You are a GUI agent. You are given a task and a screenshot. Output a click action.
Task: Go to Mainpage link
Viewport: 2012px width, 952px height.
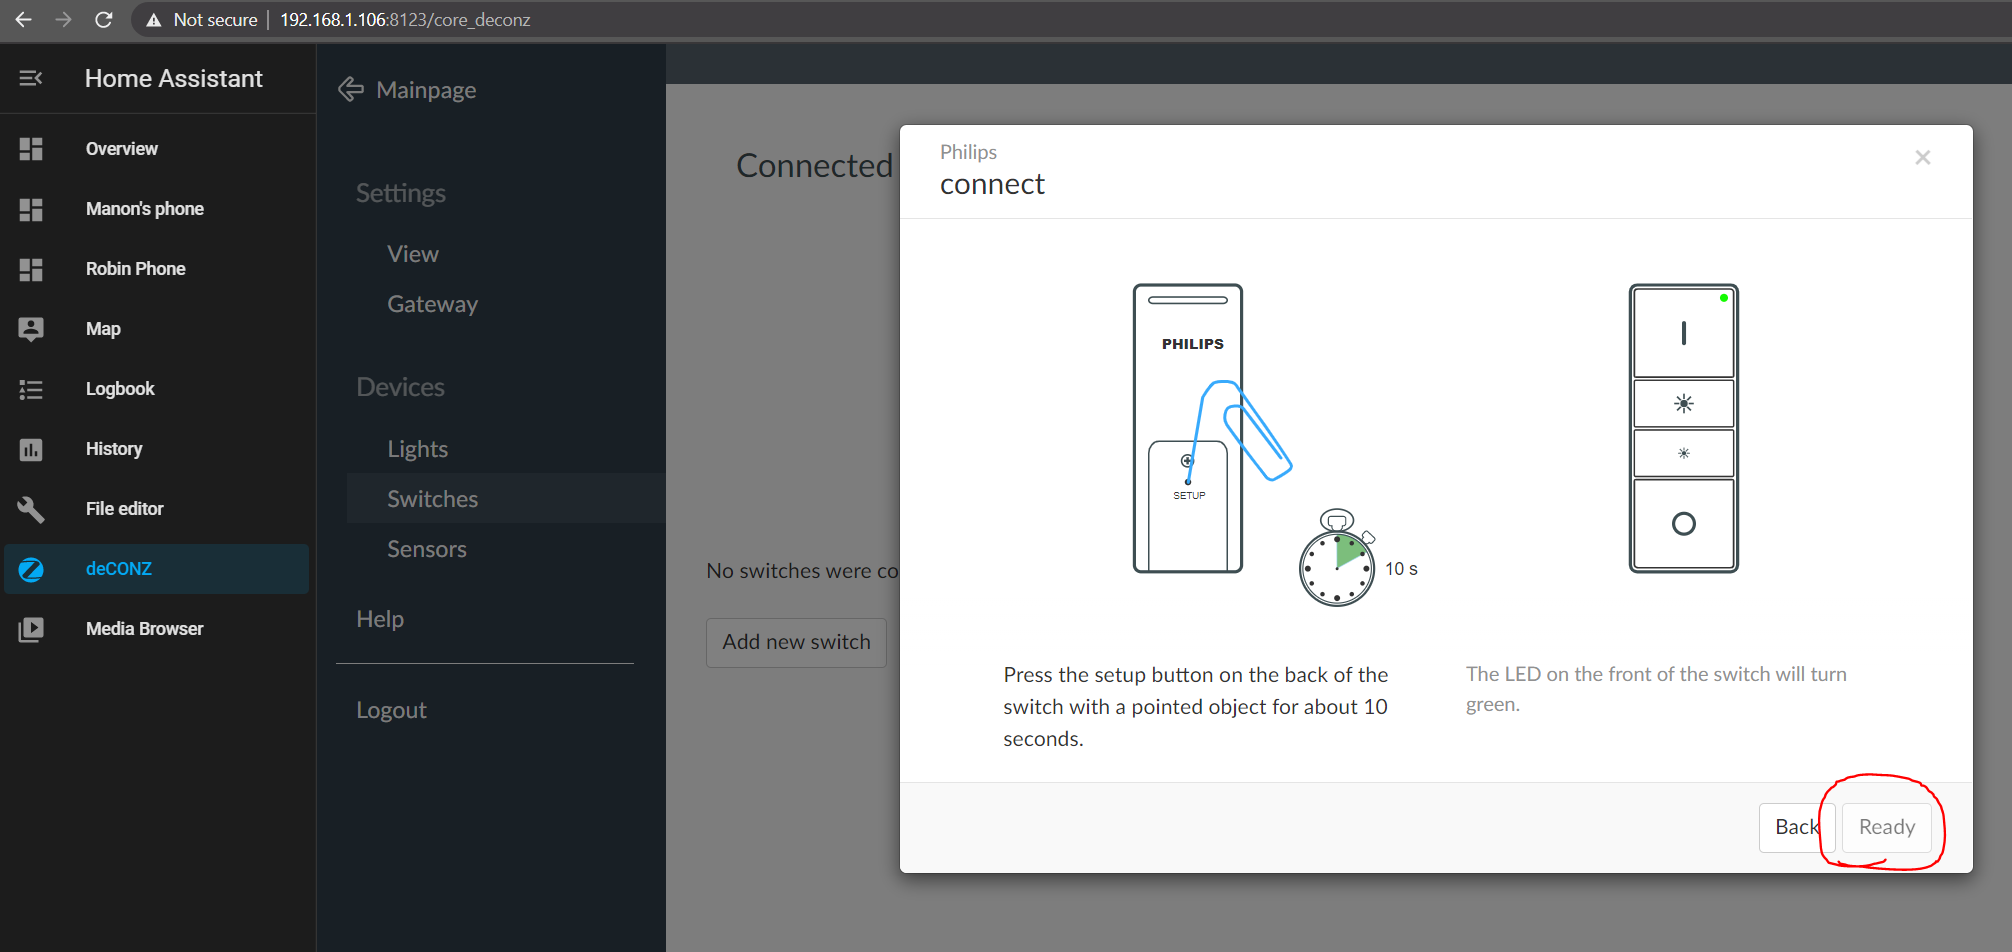[x=426, y=90]
